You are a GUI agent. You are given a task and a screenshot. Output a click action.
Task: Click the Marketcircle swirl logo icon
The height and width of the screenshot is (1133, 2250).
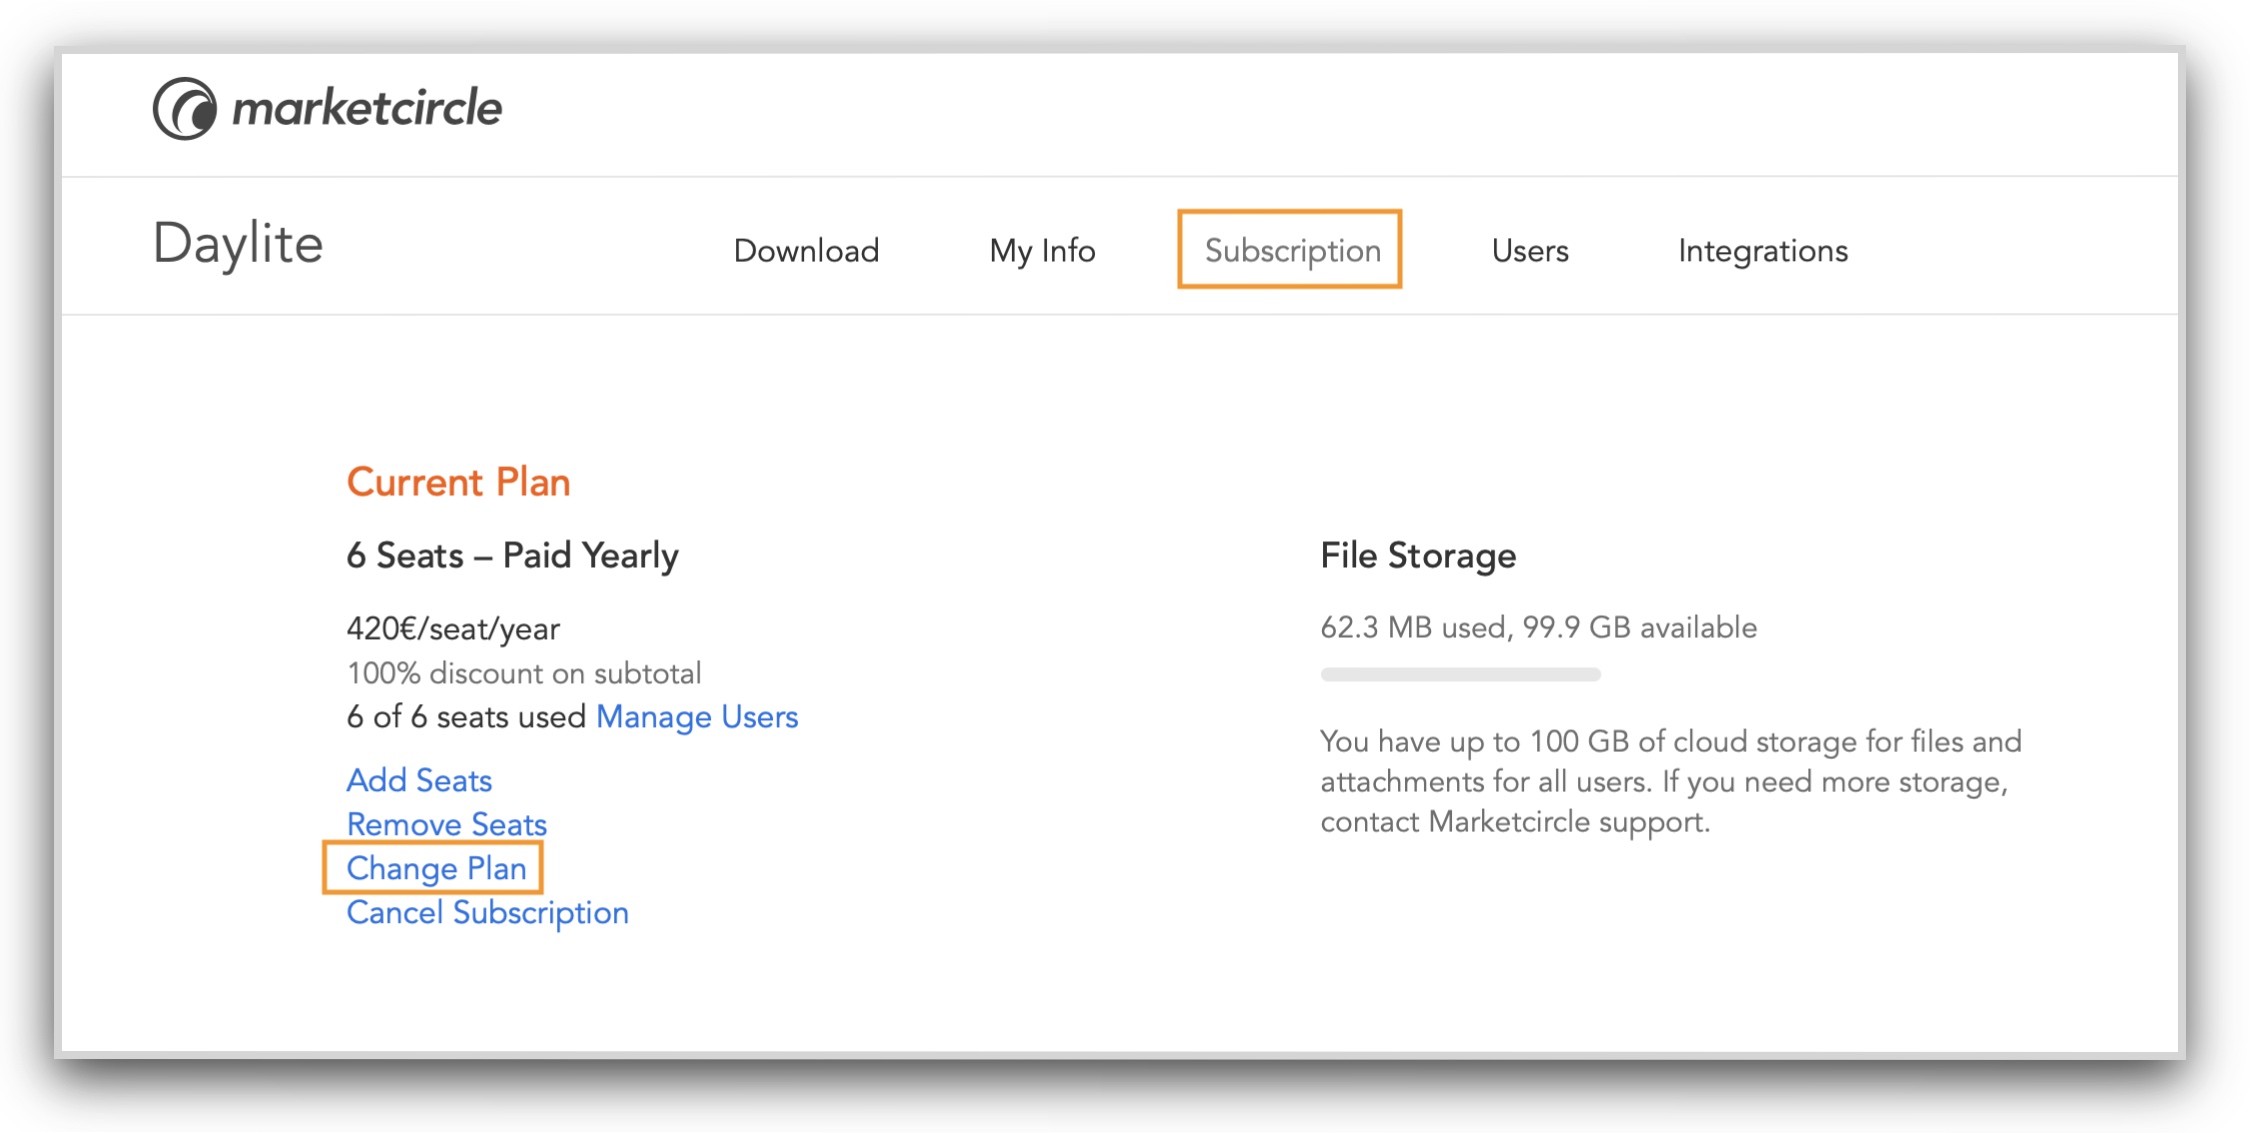click(x=184, y=108)
